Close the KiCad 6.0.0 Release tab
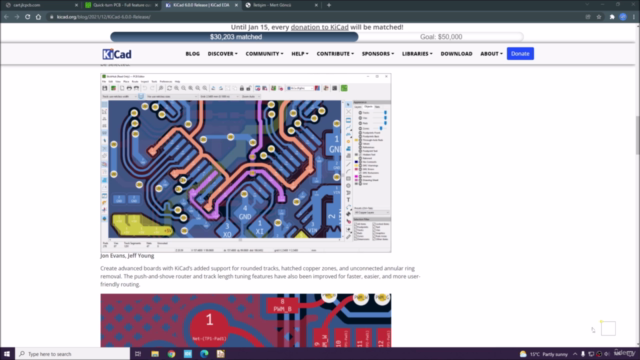The width and height of the screenshot is (640, 360). [x=236, y=5]
